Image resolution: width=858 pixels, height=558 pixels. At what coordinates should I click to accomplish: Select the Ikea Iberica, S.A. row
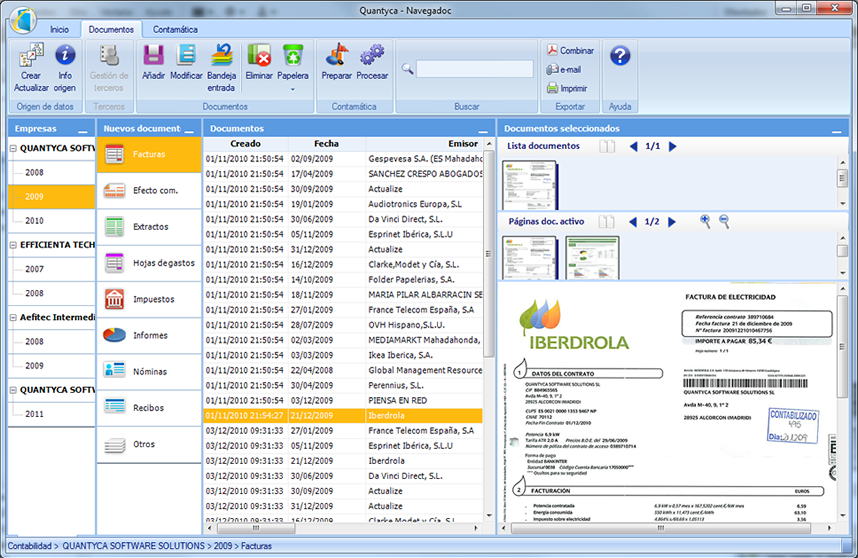(343, 355)
